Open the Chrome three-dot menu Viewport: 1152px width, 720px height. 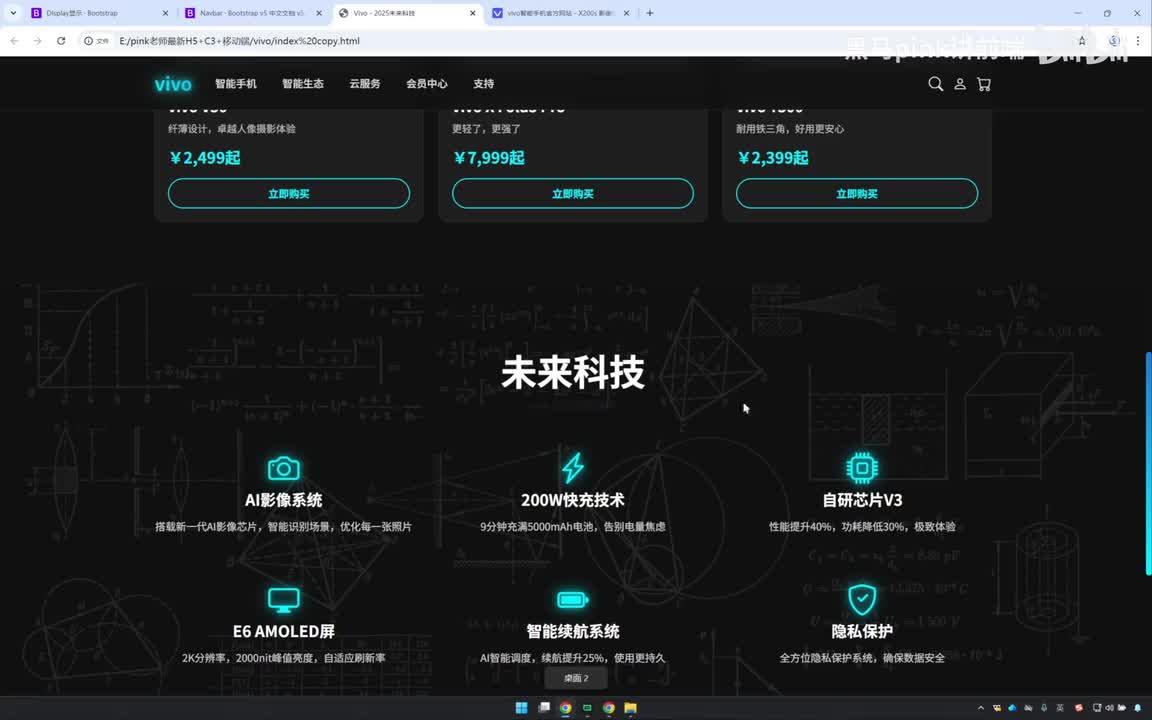coord(1137,41)
